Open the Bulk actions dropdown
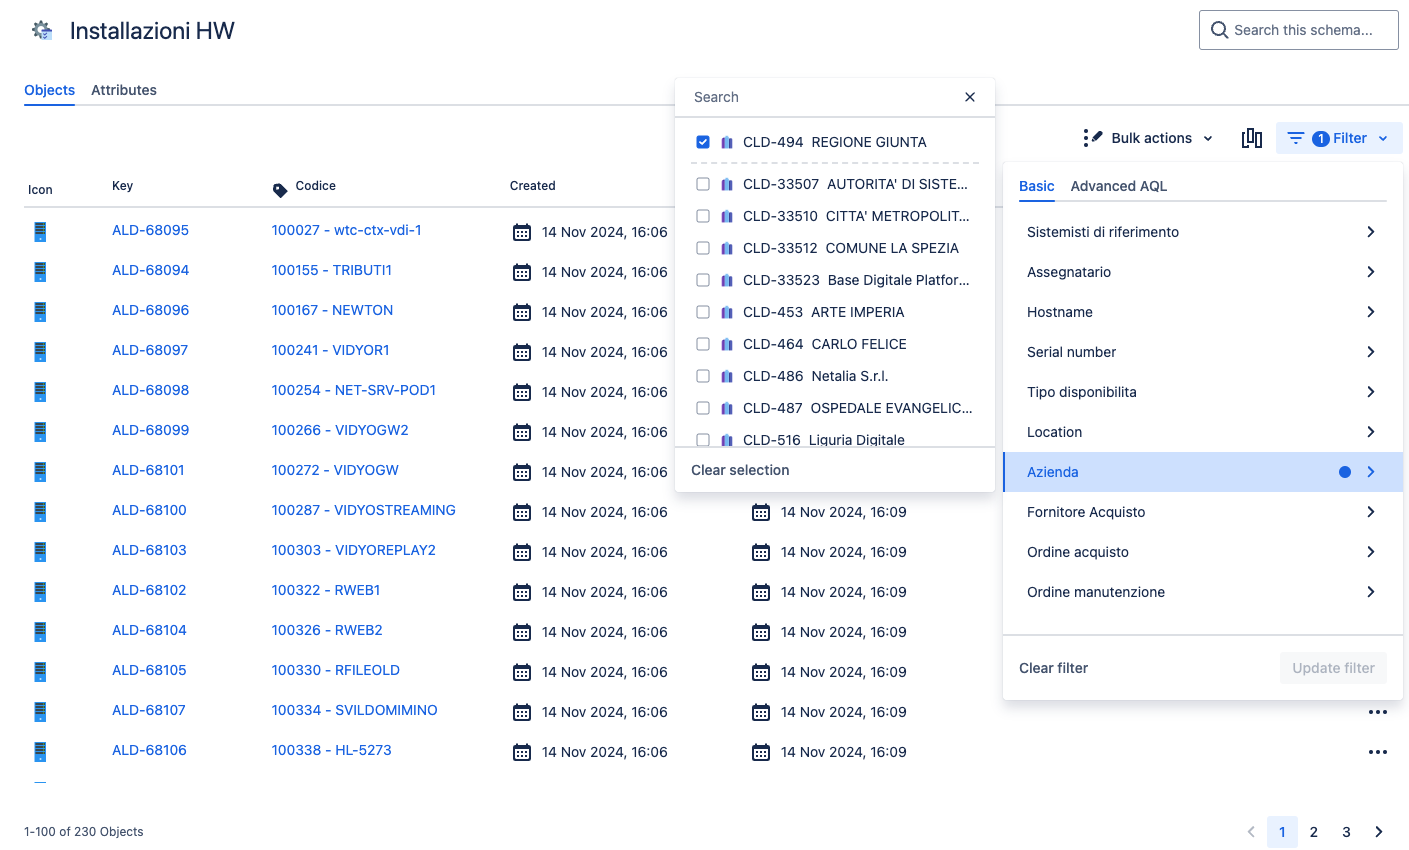 pyautogui.click(x=1149, y=138)
